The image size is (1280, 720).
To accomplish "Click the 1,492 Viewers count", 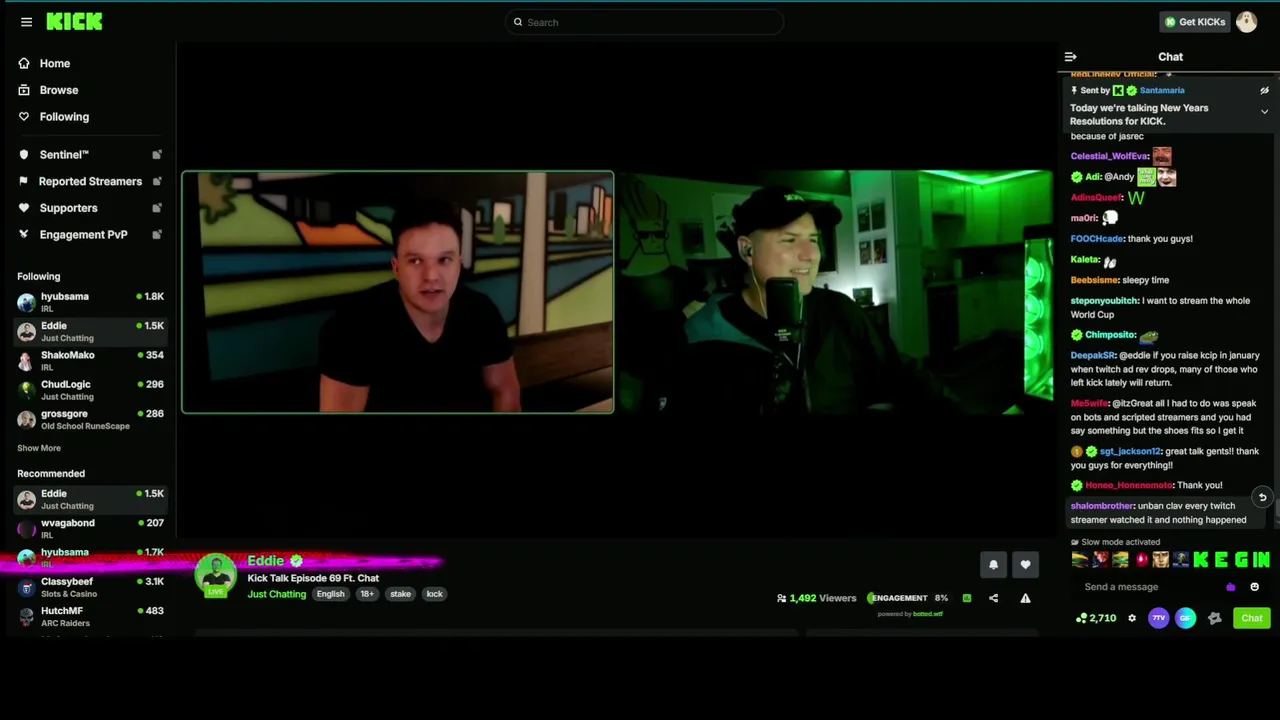I will 816,598.
